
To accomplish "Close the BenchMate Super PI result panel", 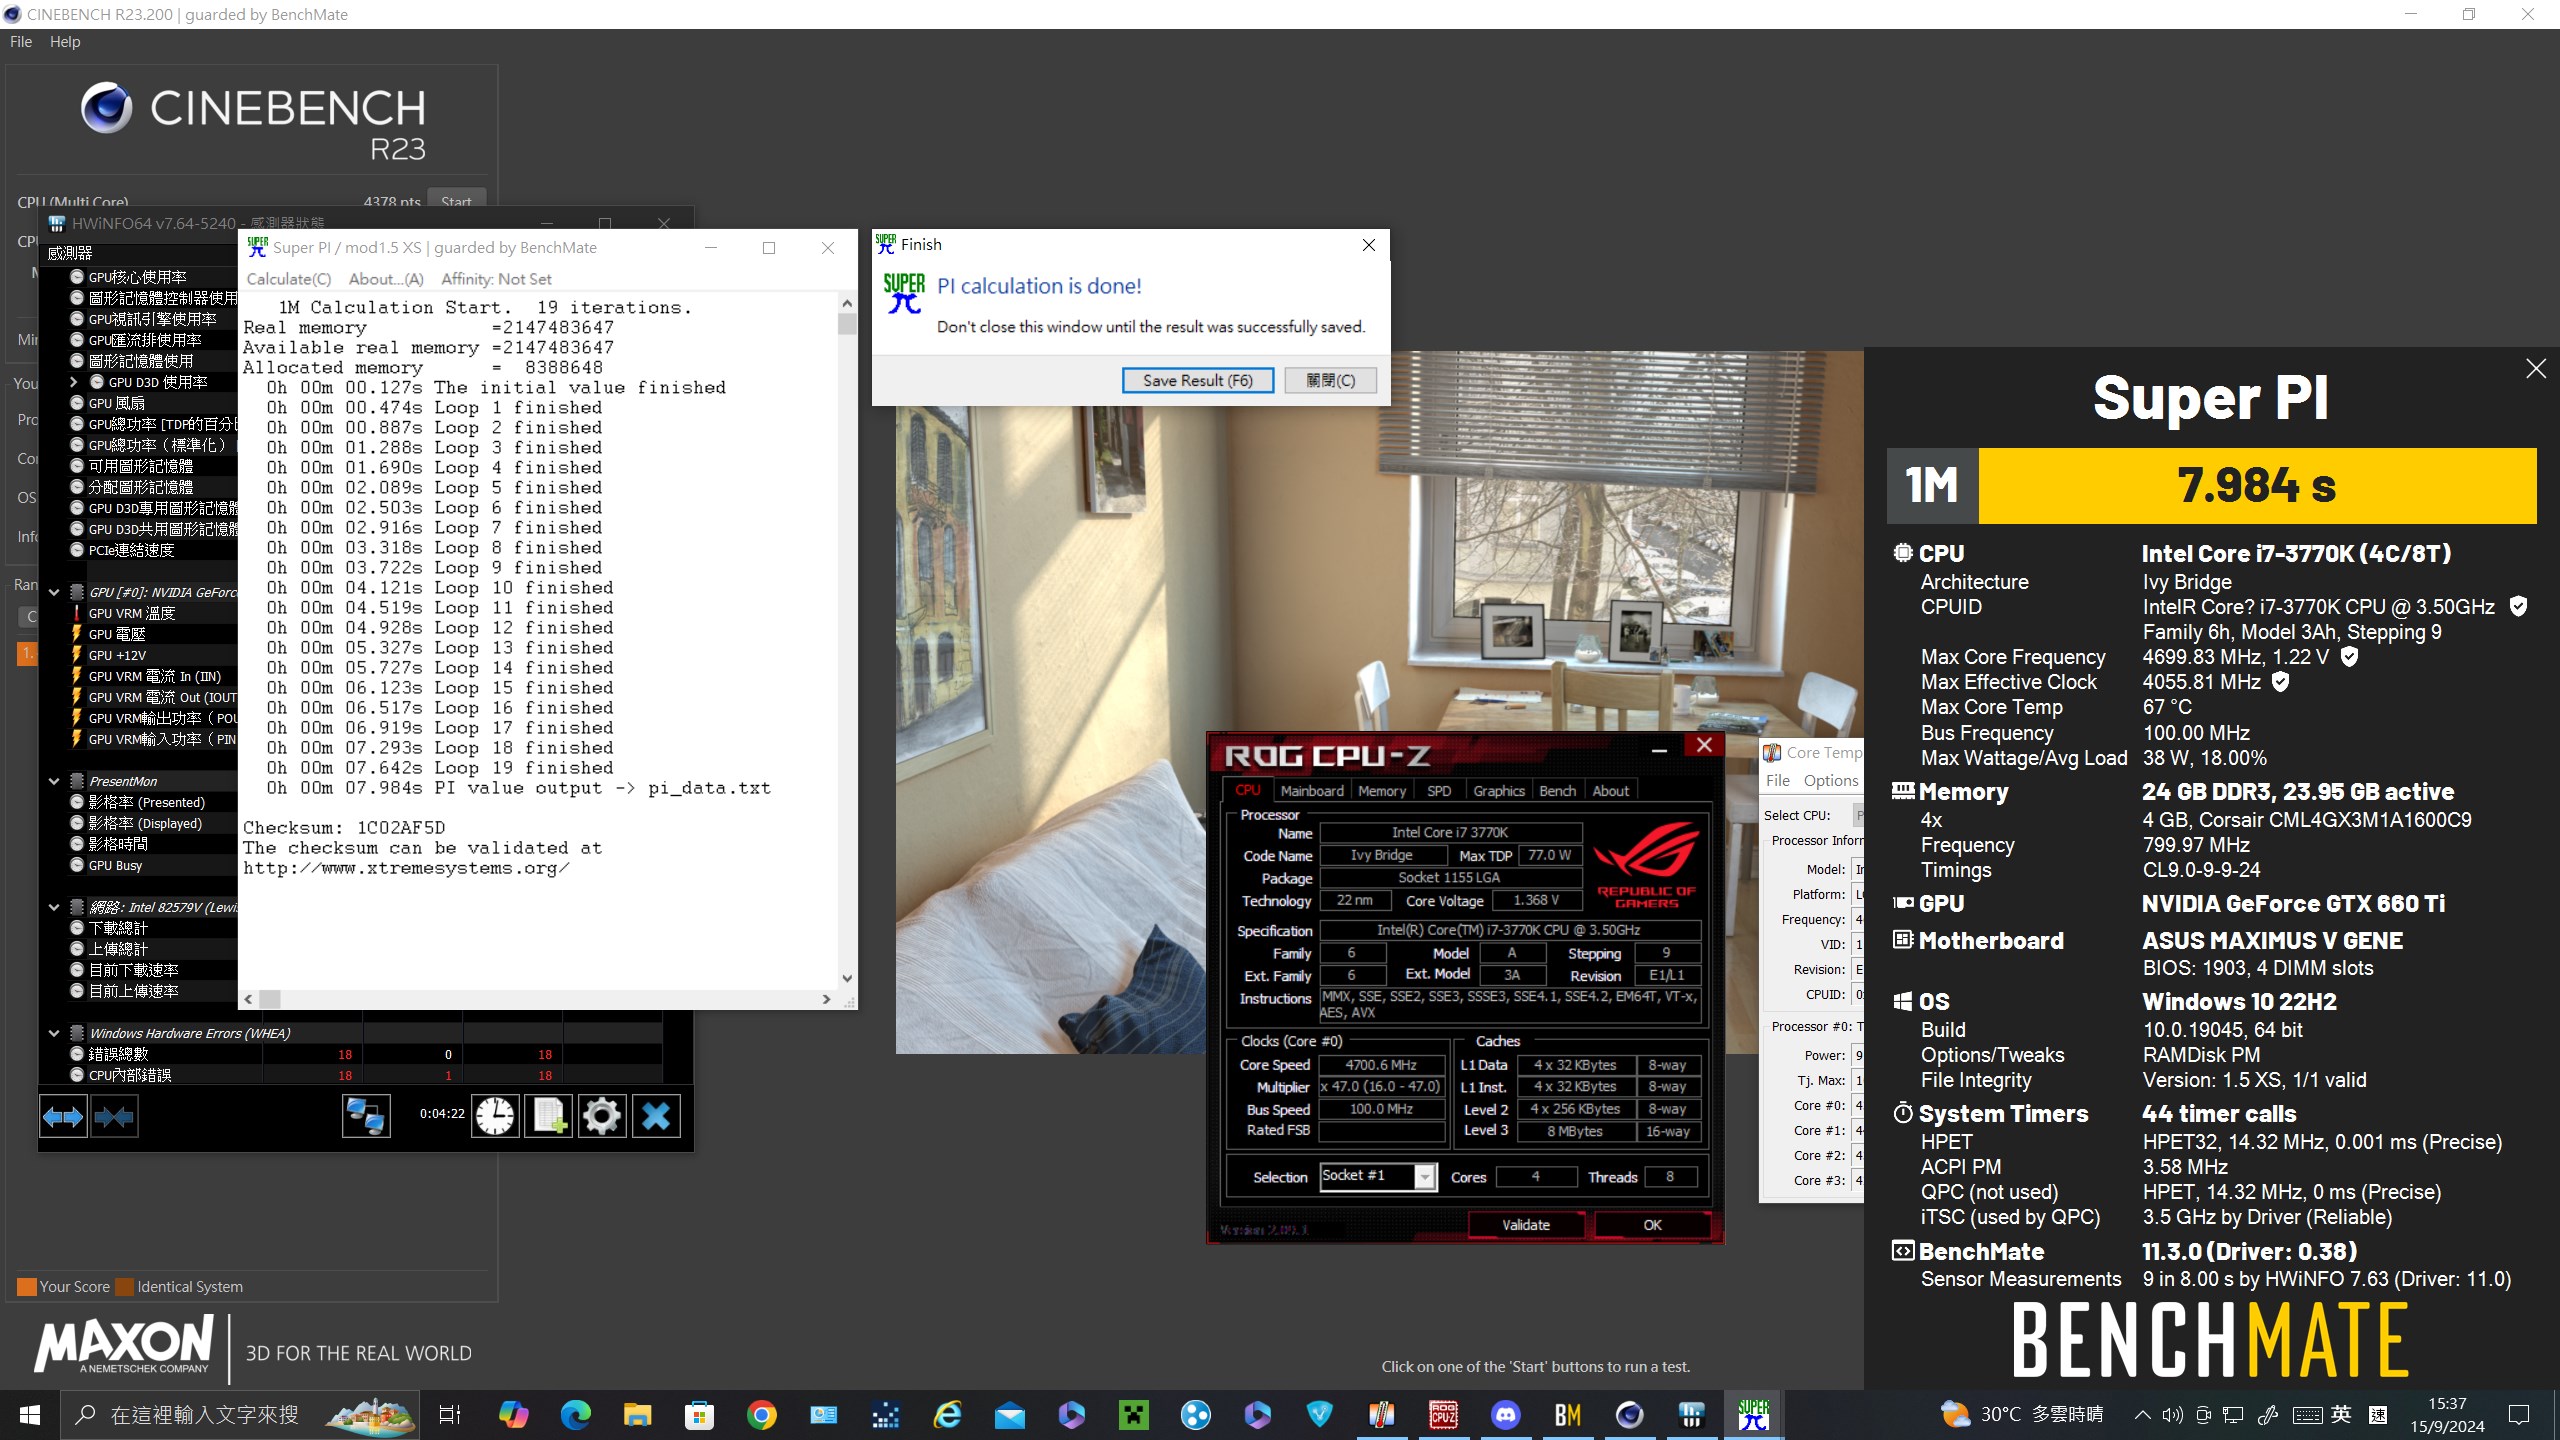I will [2536, 369].
